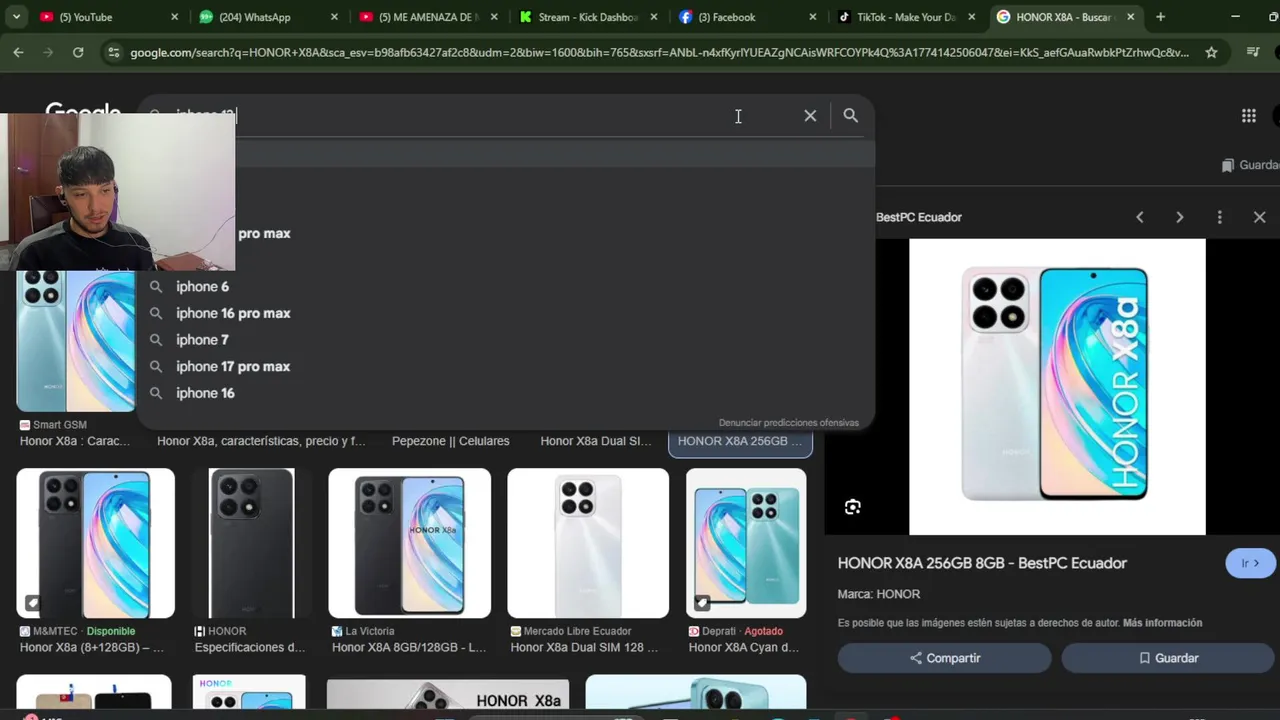
Task: Reload the page with the refresh icon
Action: coord(78,52)
